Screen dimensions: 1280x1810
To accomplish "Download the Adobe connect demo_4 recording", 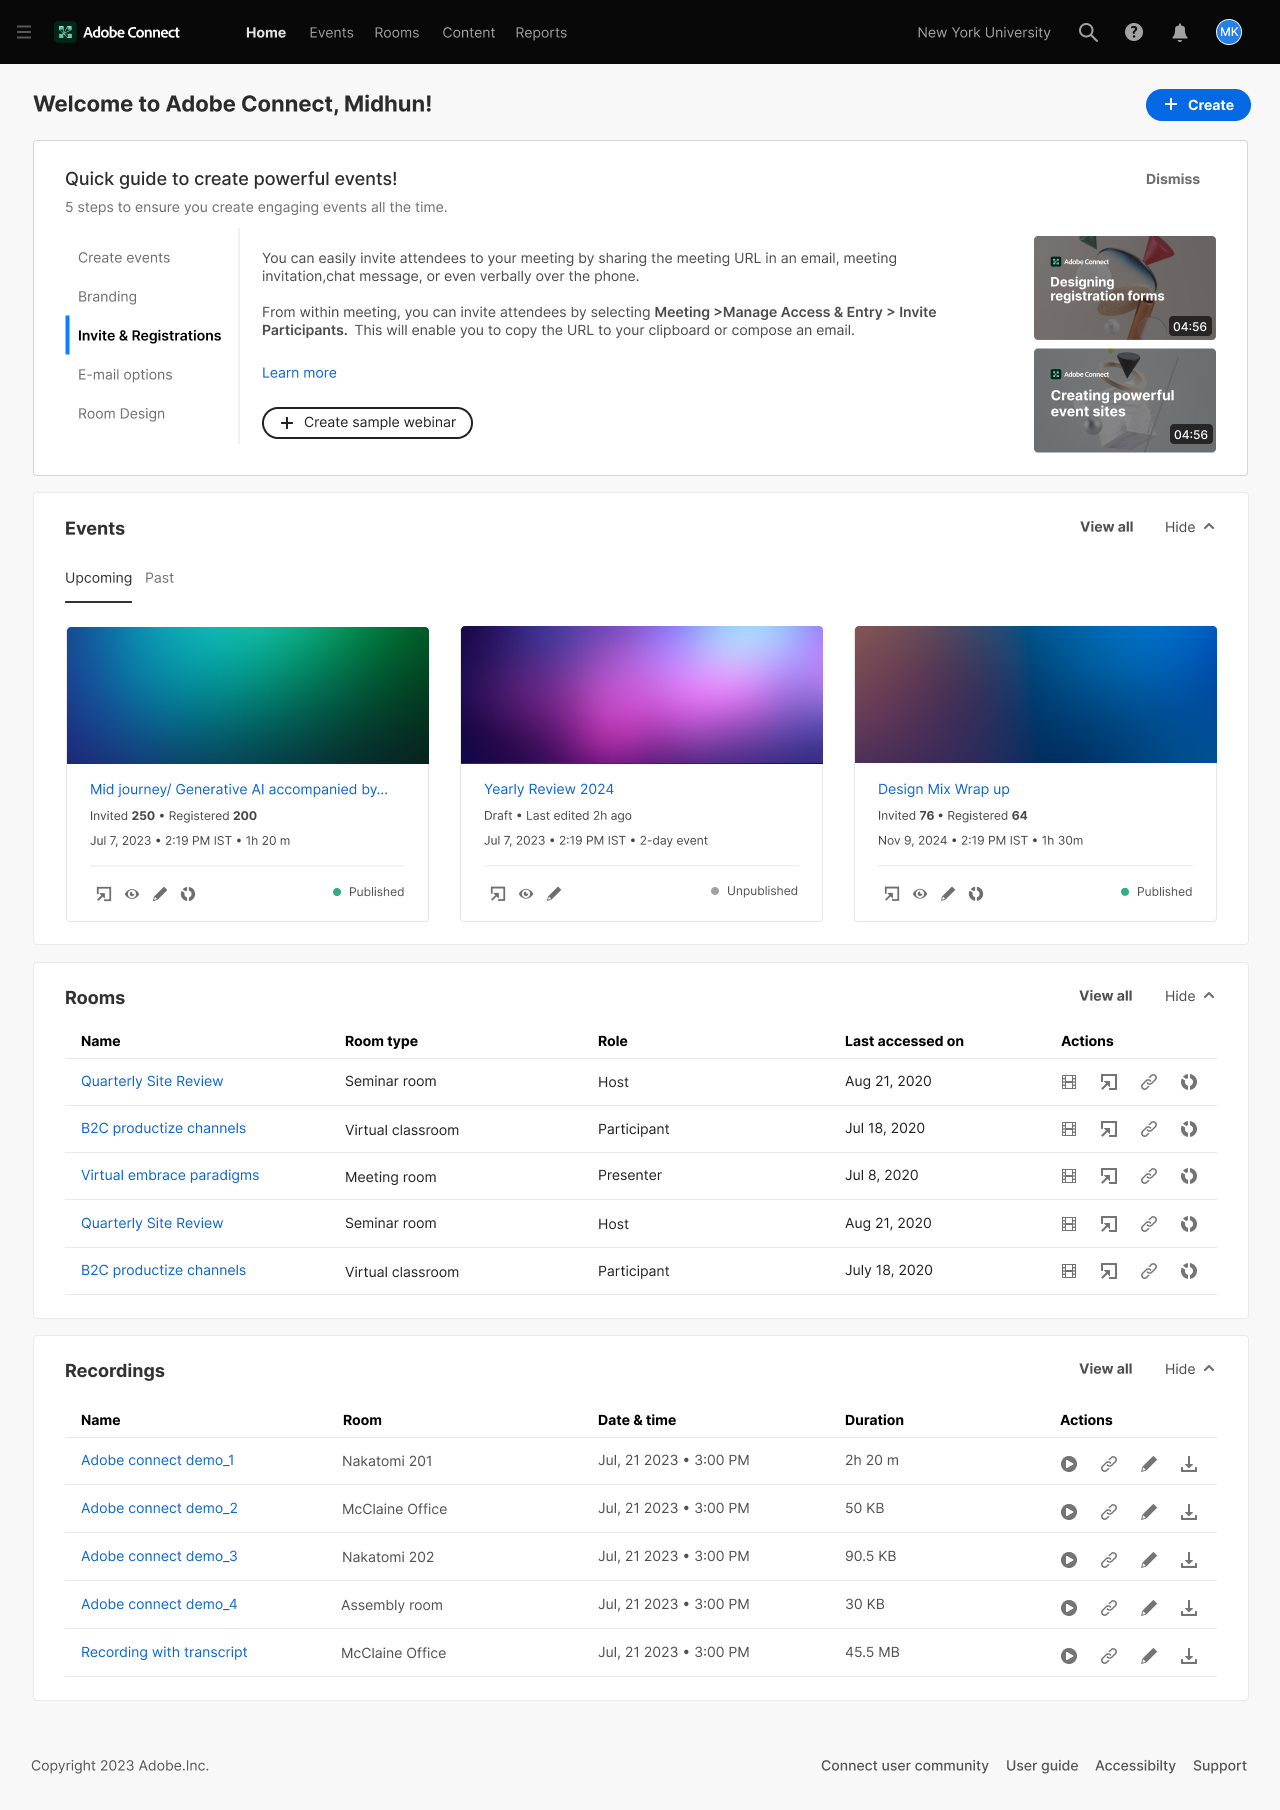I will pos(1189,1608).
